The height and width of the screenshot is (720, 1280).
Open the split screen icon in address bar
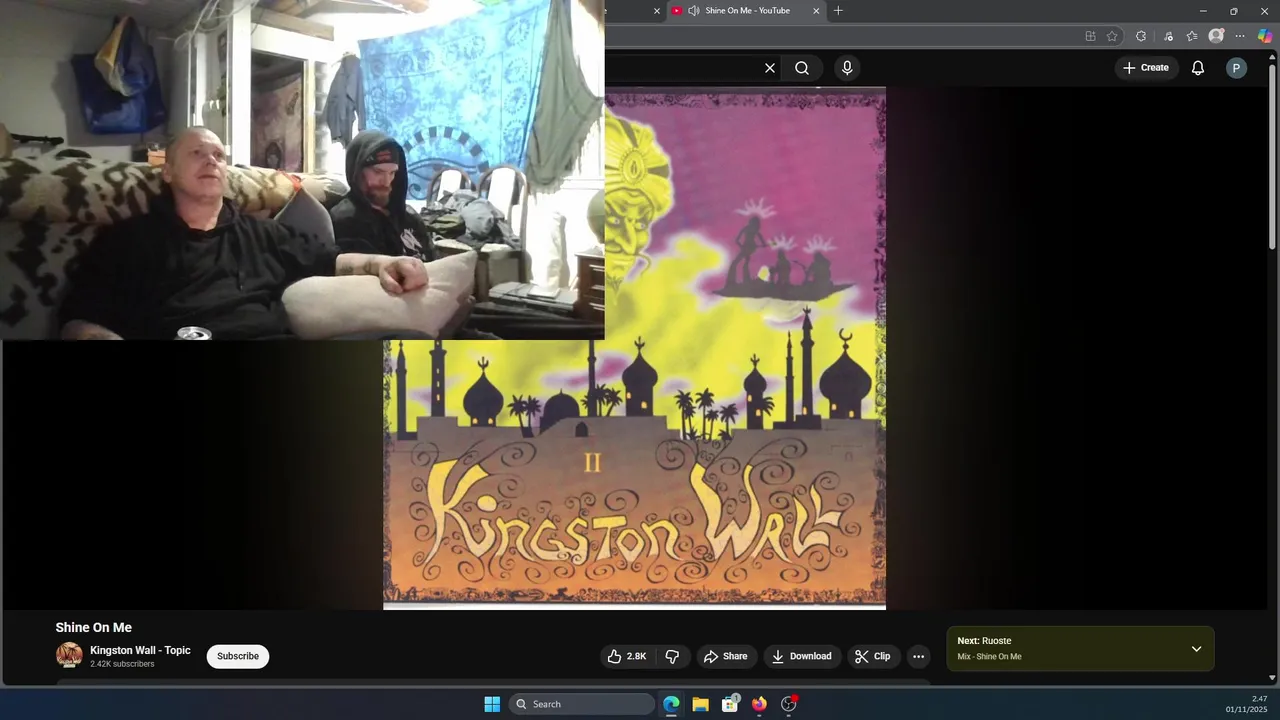pos(1090,36)
